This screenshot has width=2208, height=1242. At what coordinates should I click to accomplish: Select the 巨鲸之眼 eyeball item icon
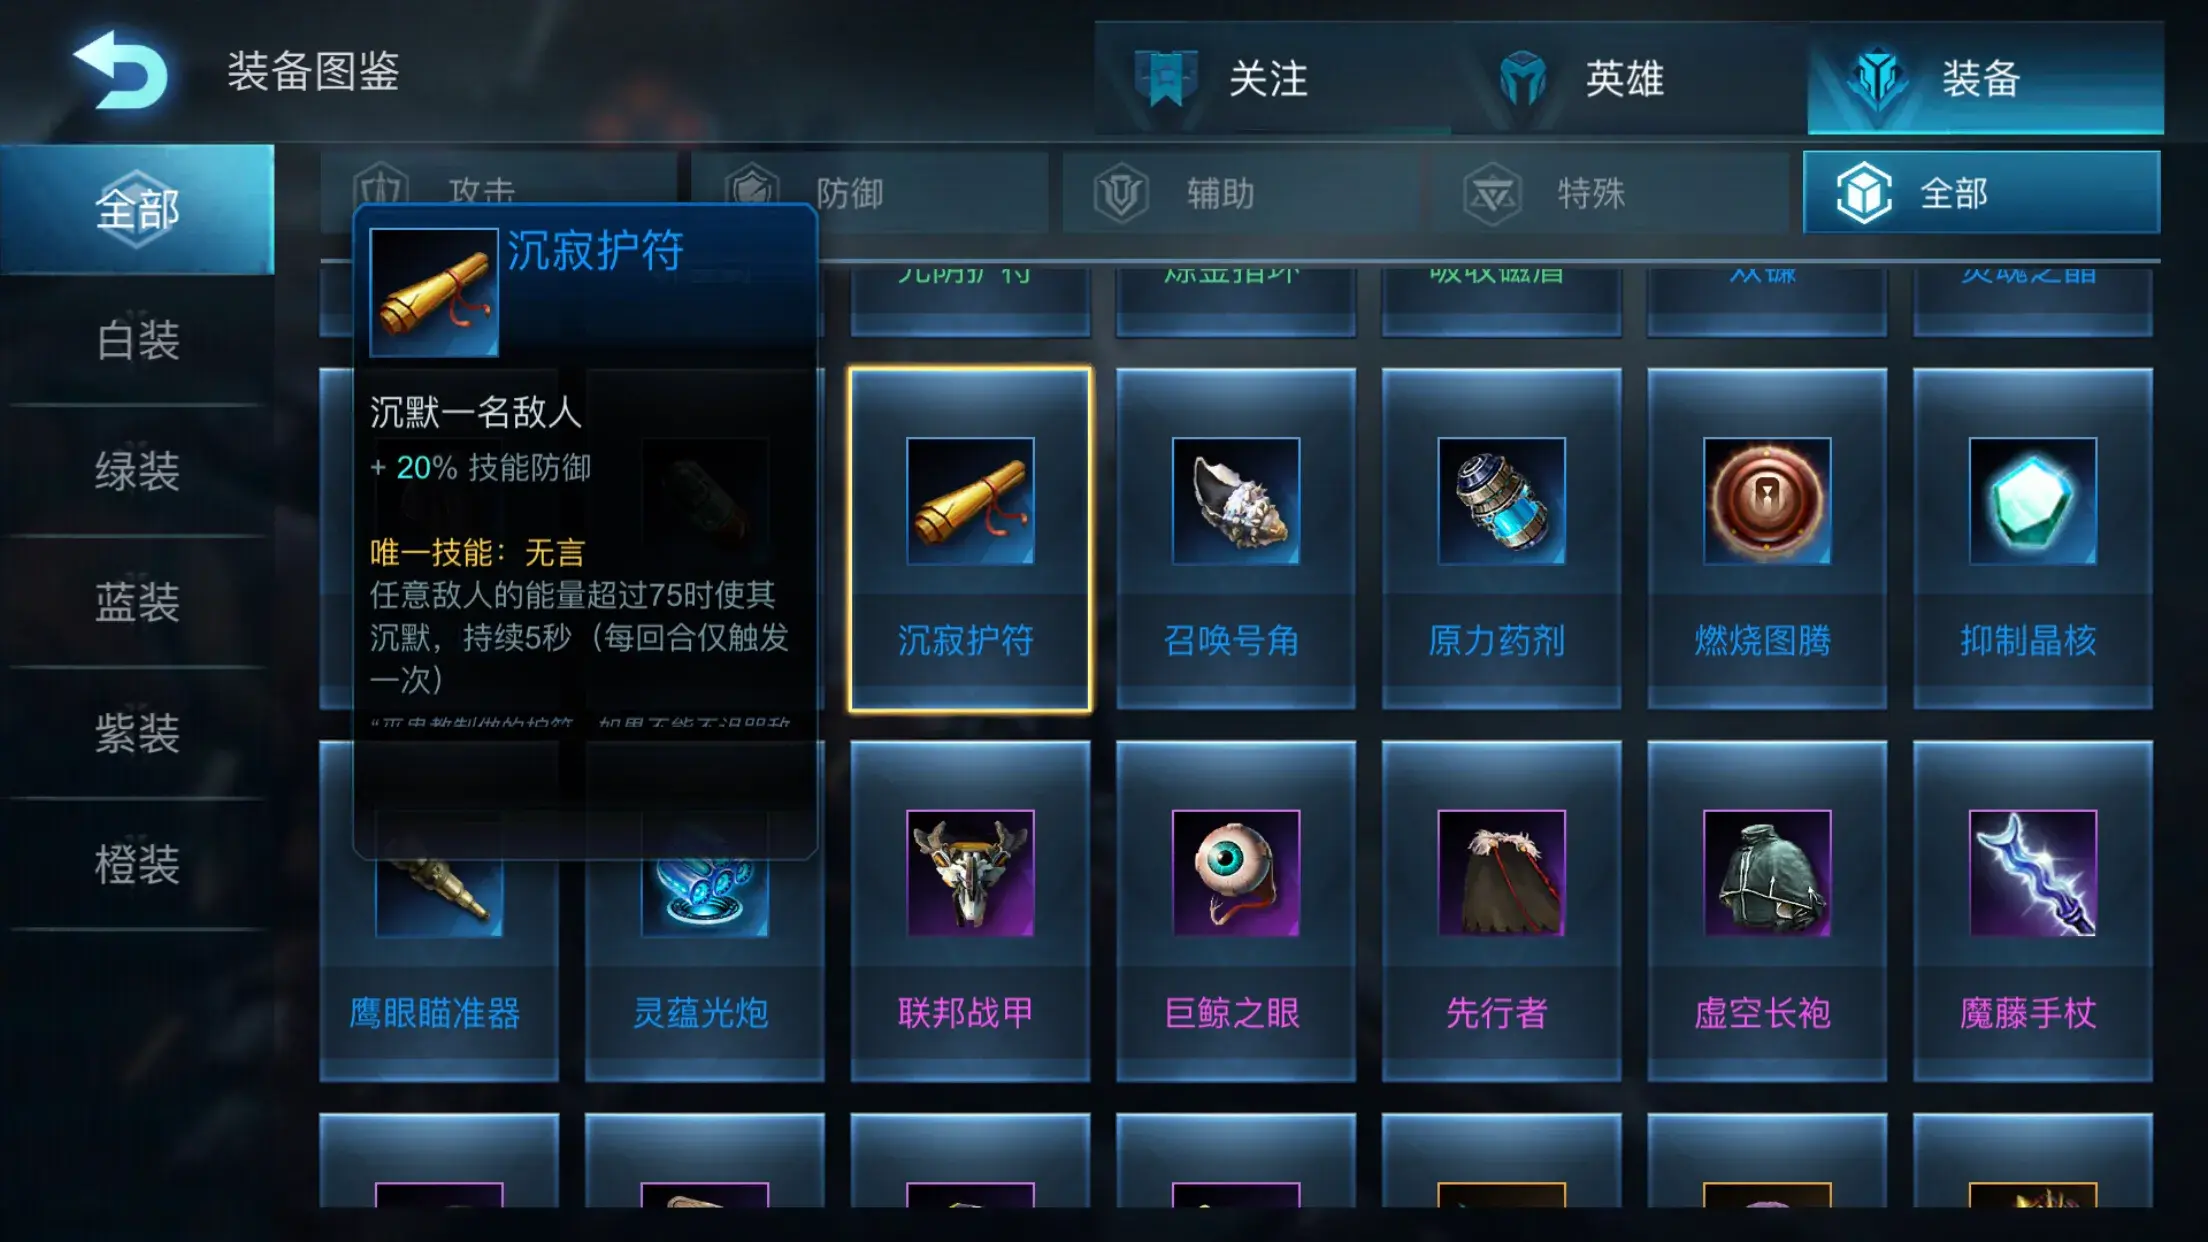(1236, 873)
